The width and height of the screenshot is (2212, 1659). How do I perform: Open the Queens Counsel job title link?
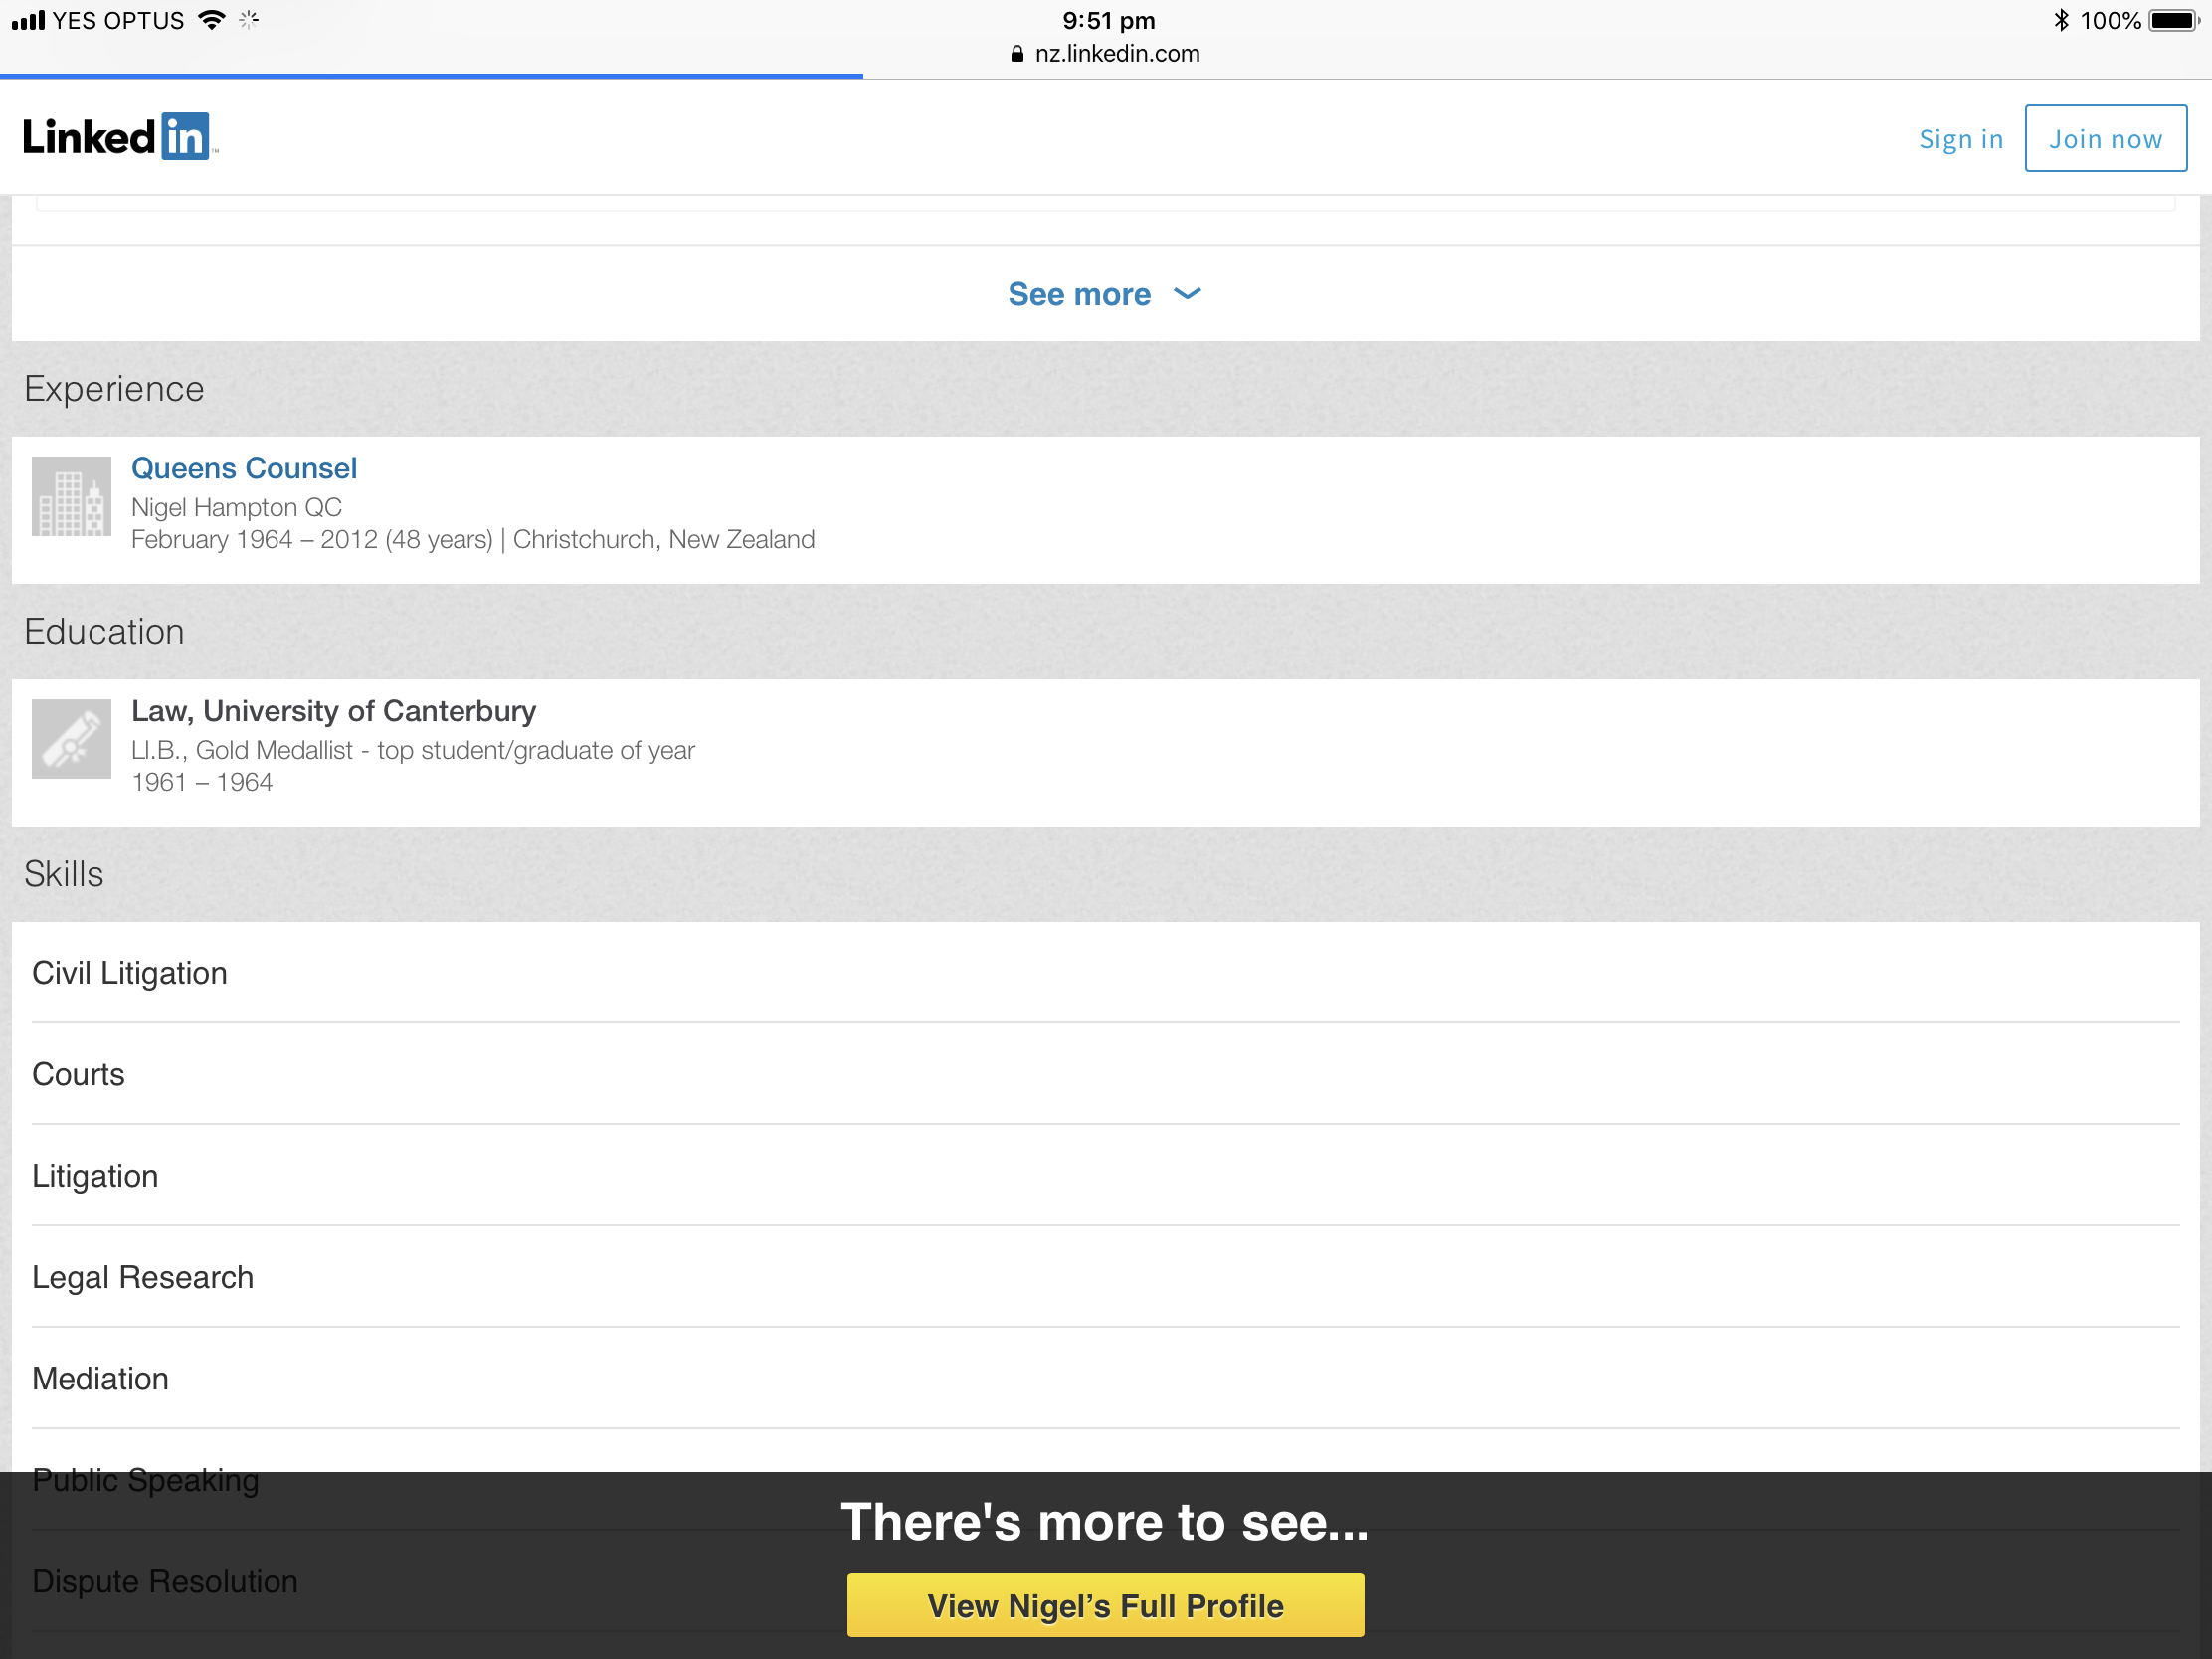click(244, 468)
